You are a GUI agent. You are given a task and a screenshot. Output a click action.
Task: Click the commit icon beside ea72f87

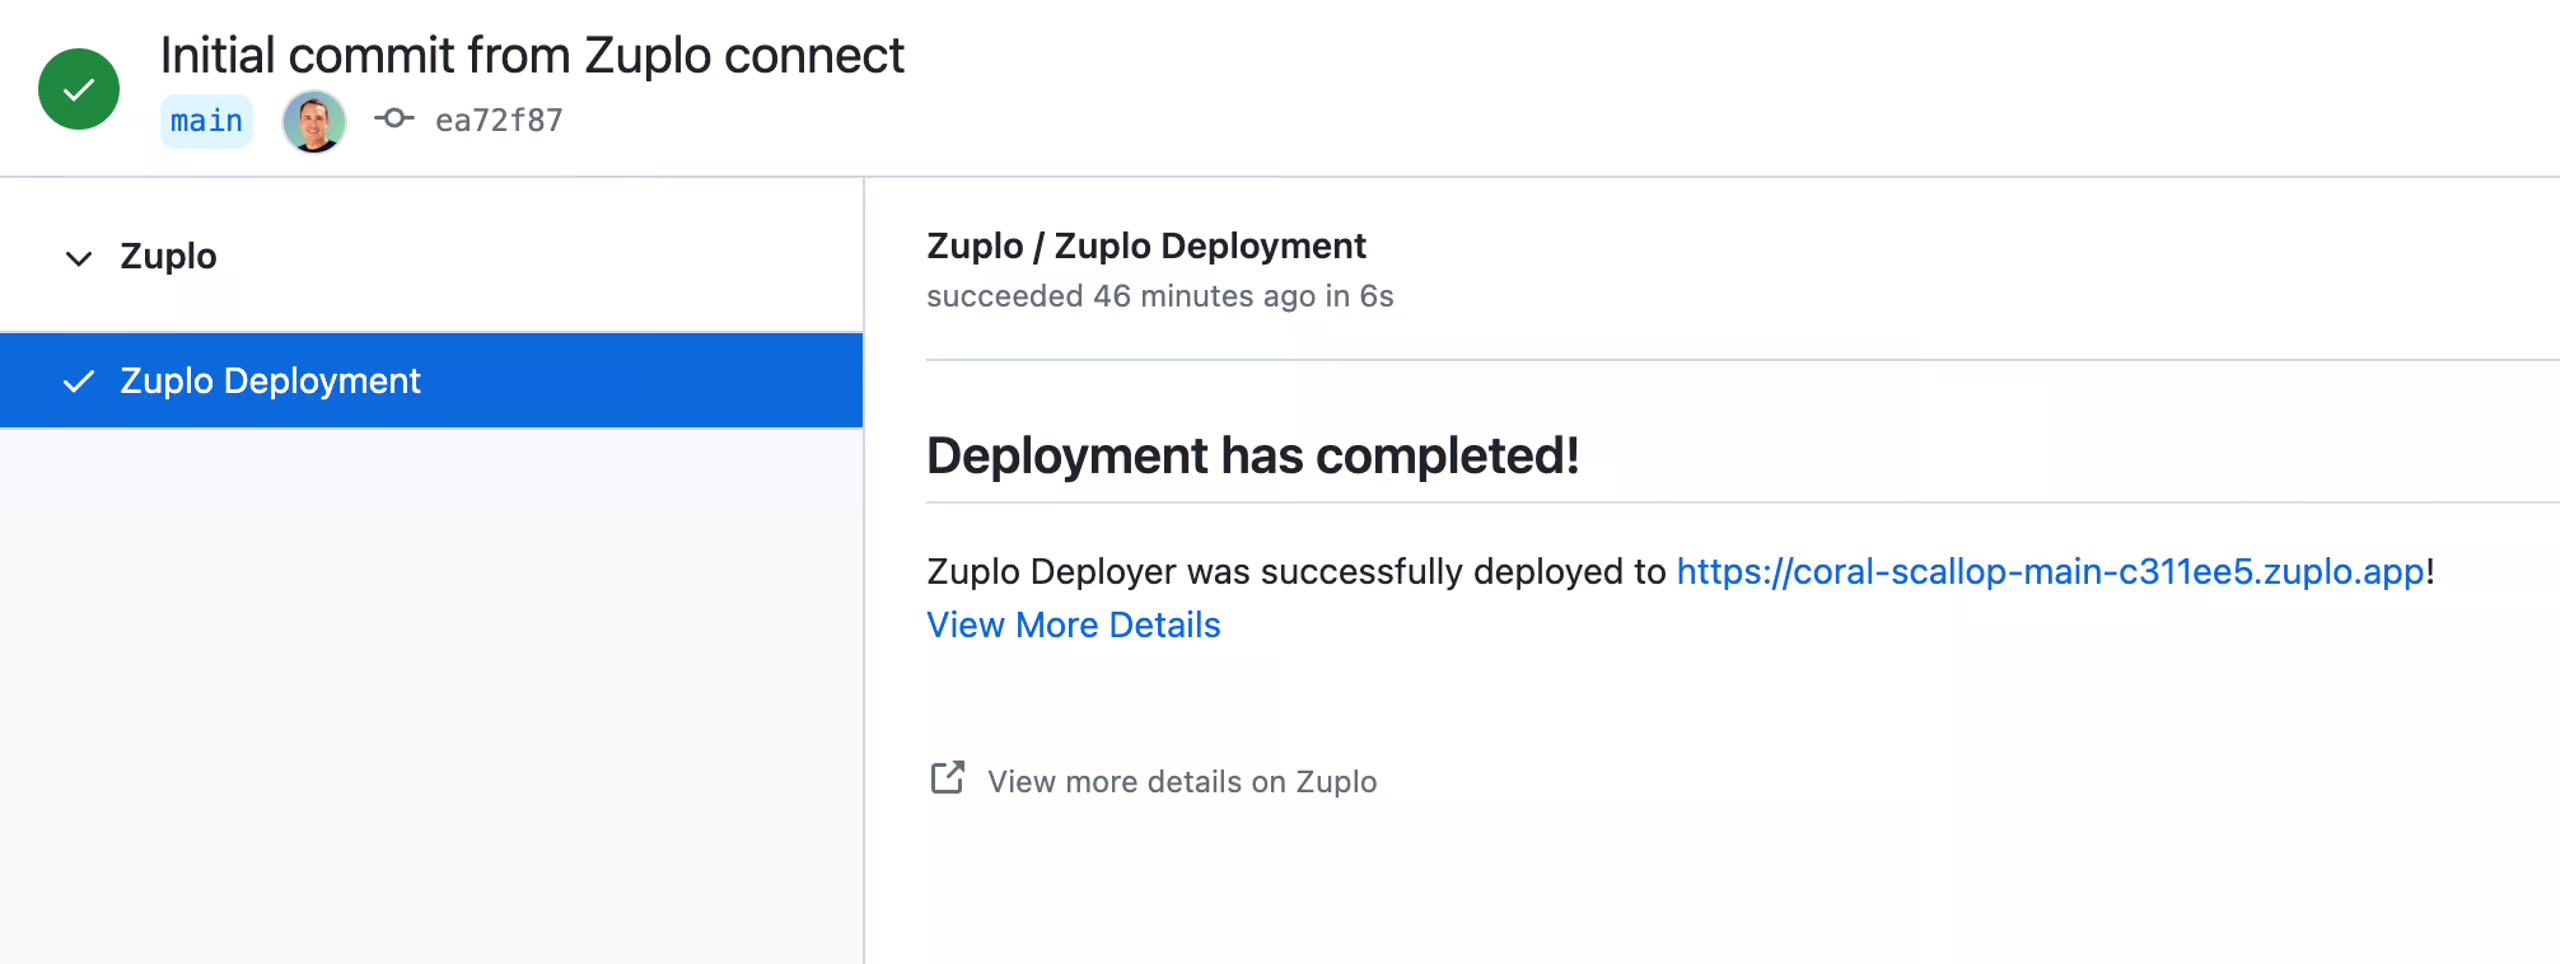click(395, 119)
